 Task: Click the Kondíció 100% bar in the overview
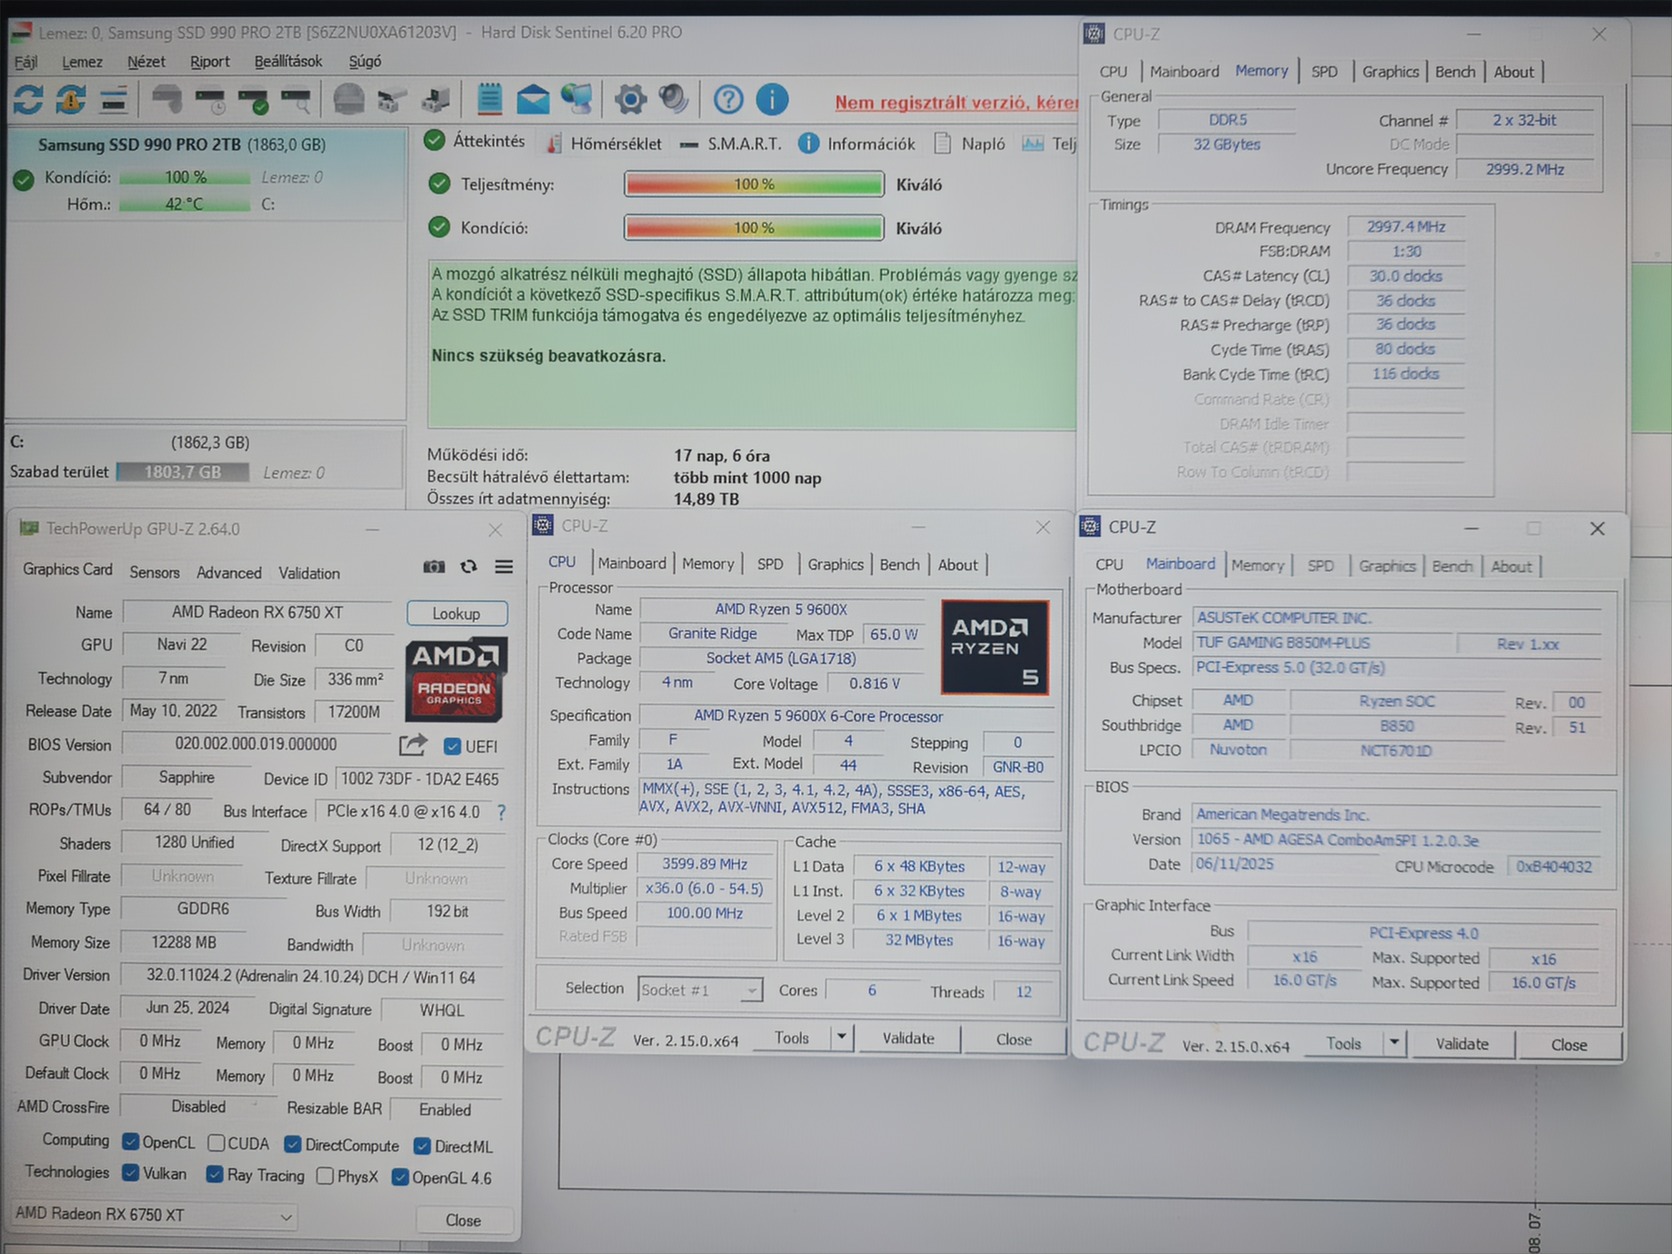click(754, 228)
